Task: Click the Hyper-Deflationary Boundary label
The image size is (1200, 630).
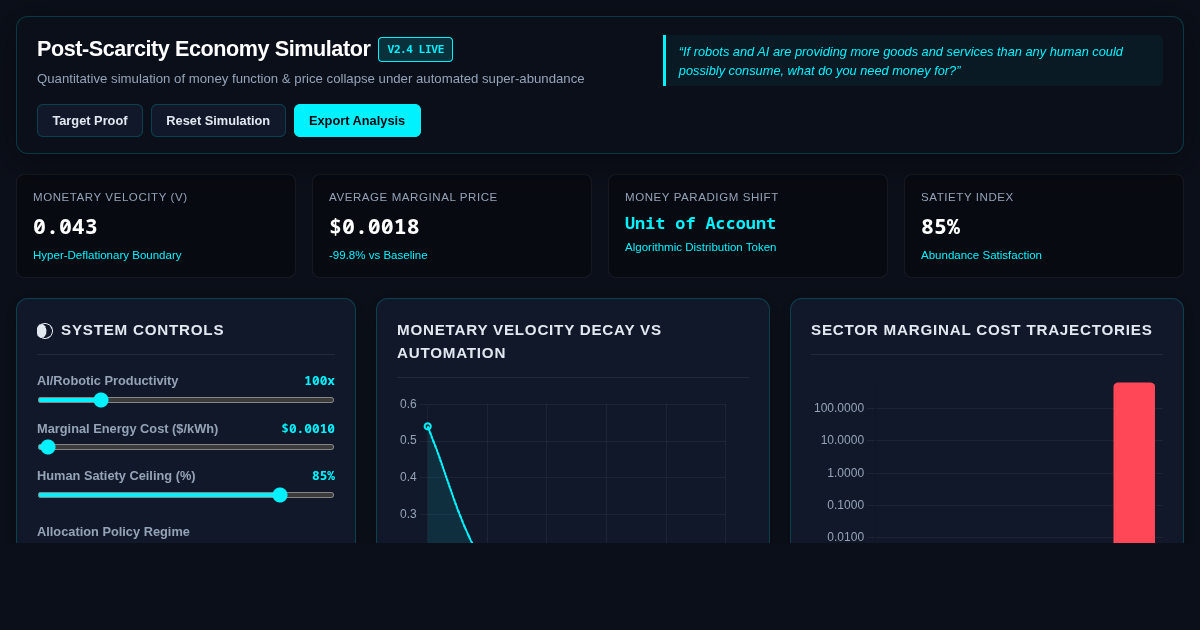Action: [x=107, y=255]
